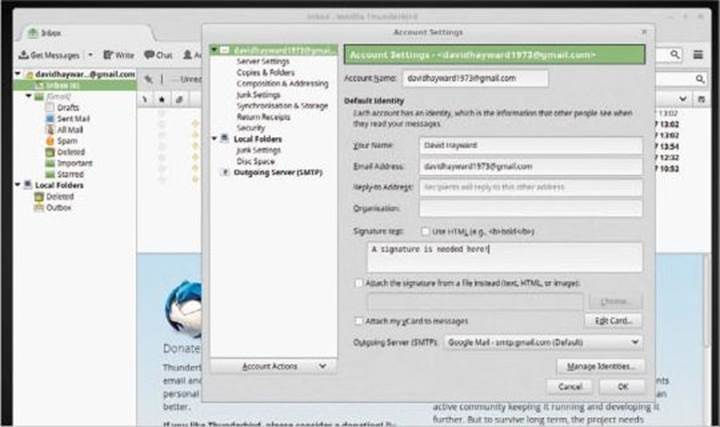The height and width of the screenshot is (427, 720).
Task: Select Return Receipts settings
Action: [x=263, y=117]
